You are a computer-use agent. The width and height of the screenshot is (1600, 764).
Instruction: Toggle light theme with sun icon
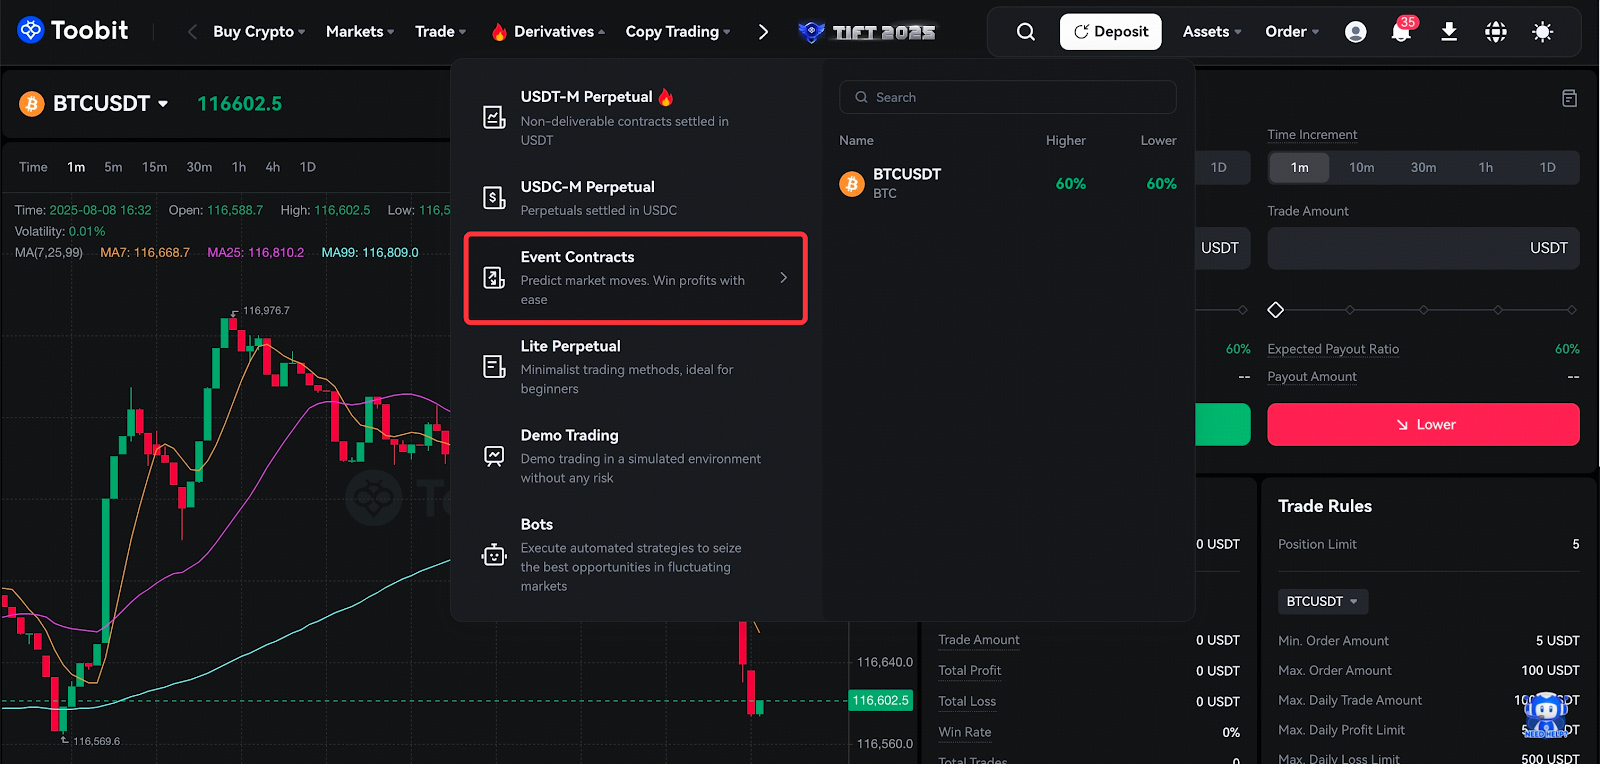[x=1543, y=32]
